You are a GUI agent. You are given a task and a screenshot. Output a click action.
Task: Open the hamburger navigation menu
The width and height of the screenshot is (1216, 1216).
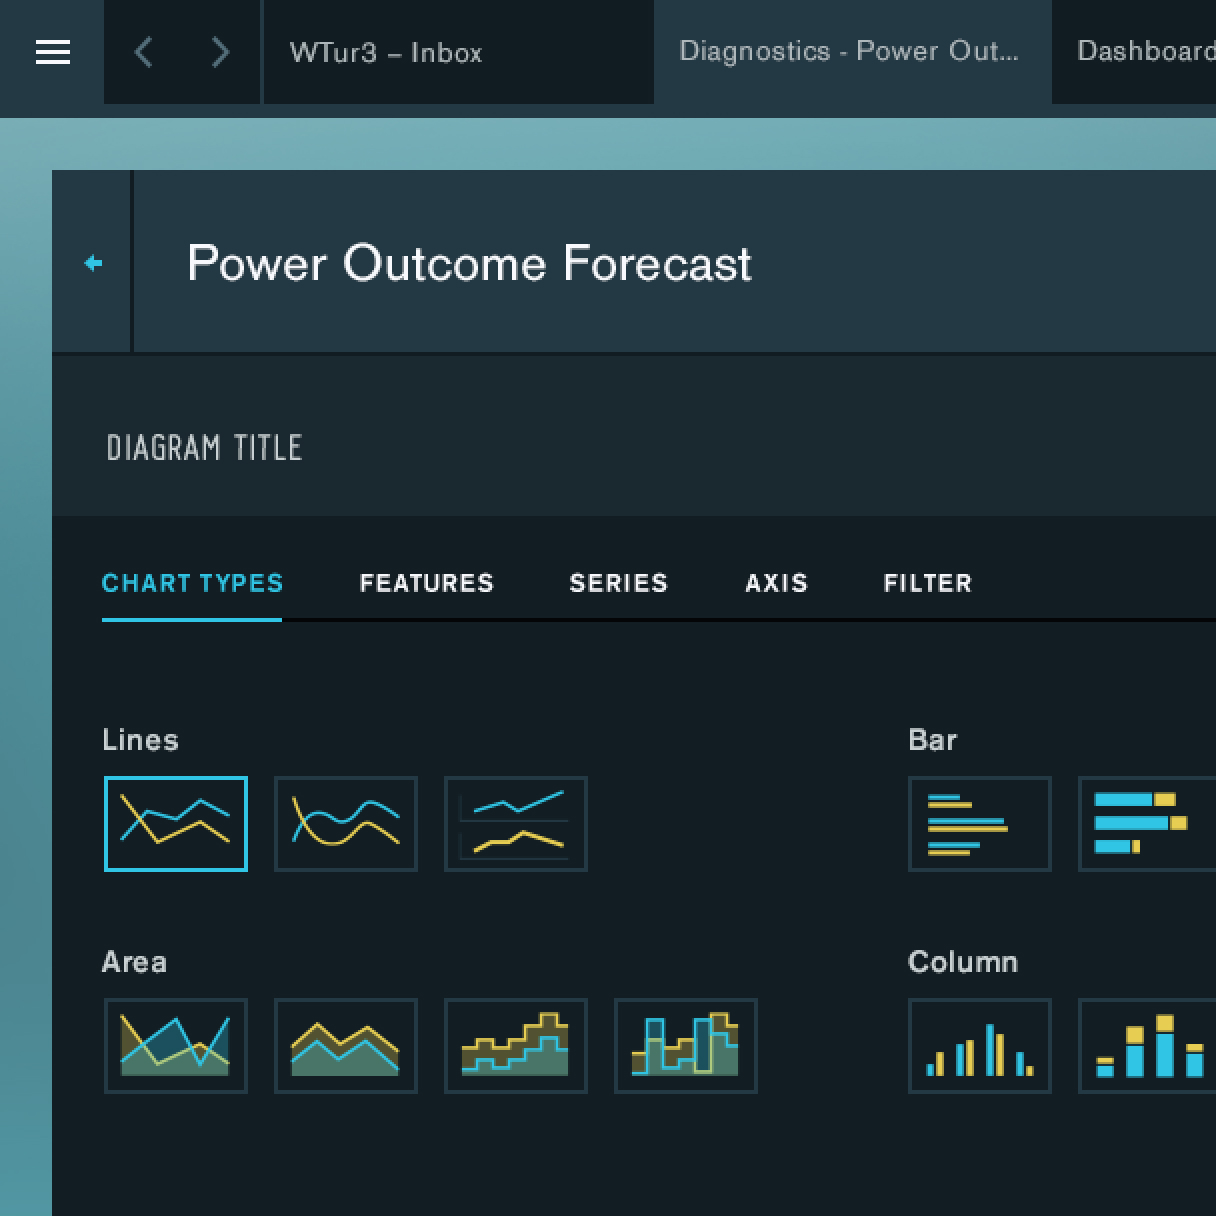tap(52, 51)
